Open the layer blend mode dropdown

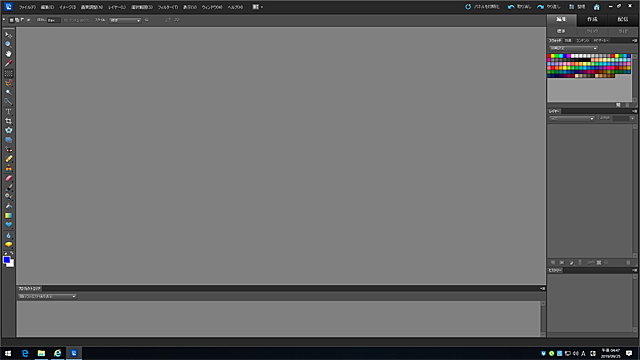[571, 118]
